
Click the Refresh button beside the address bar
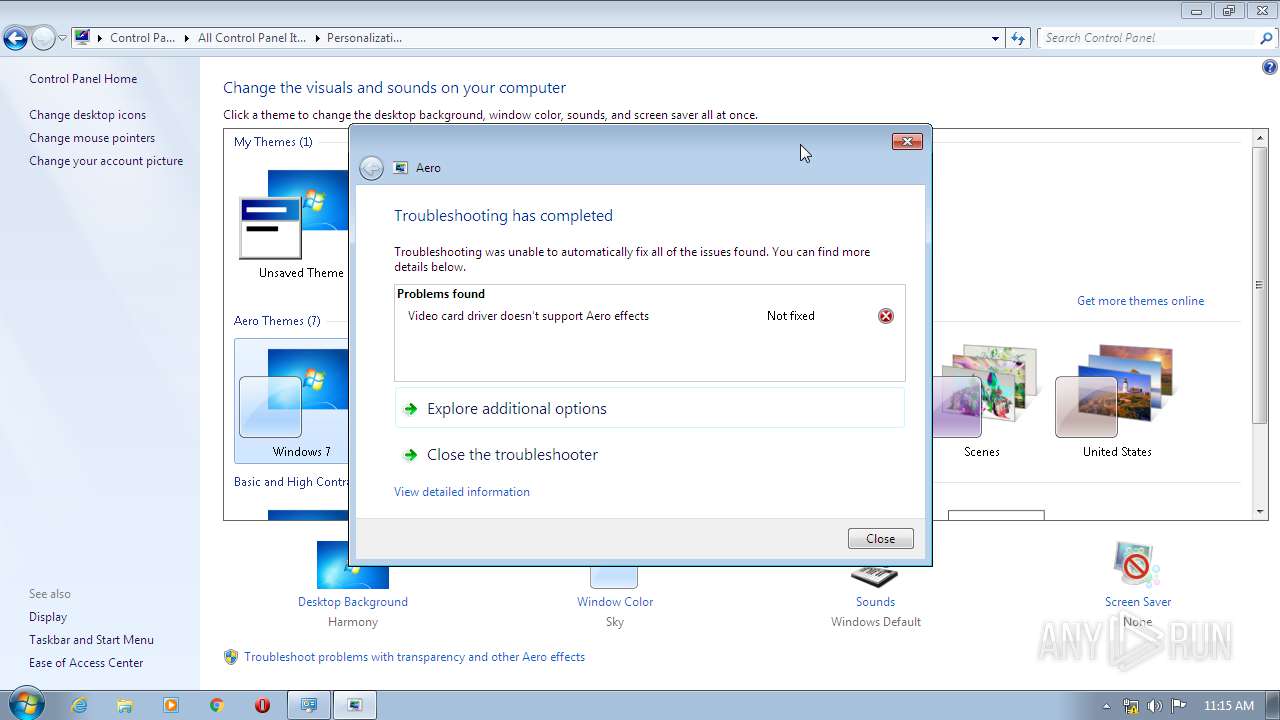pyautogui.click(x=1018, y=38)
